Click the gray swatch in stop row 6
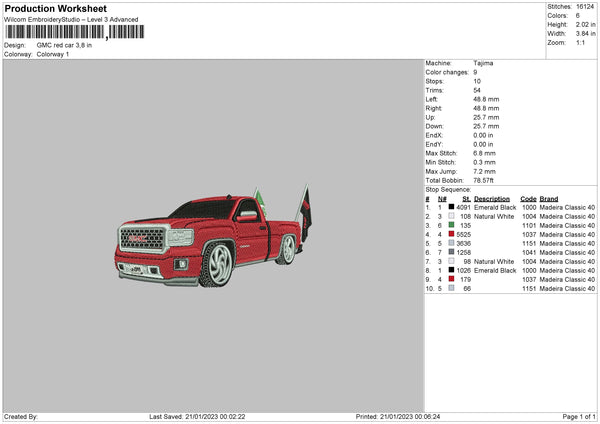 coord(452,252)
